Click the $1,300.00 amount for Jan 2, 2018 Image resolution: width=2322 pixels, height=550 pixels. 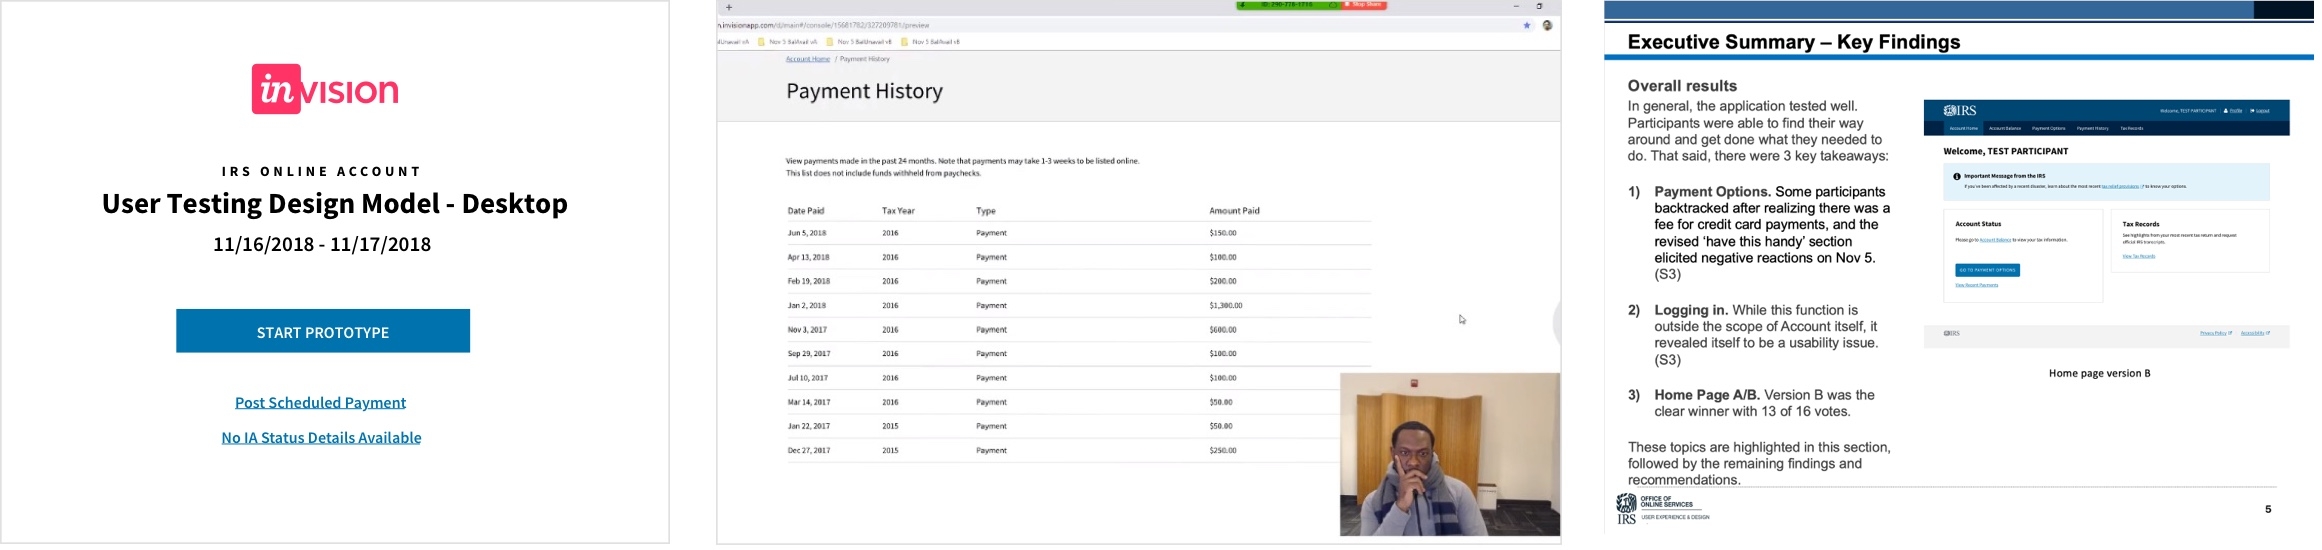pyautogui.click(x=1226, y=305)
